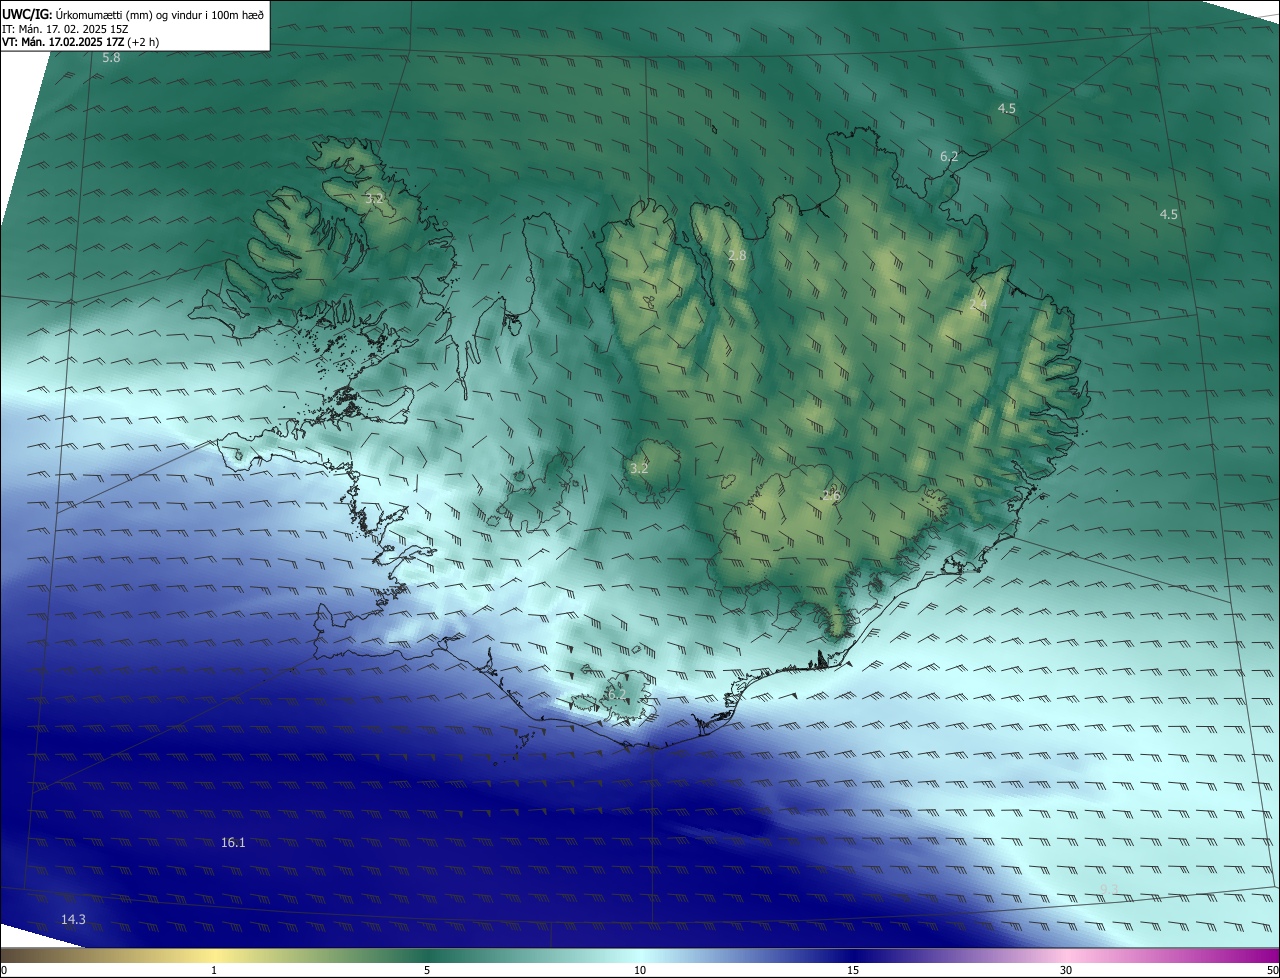Click the 'VT: Mán. 17.02.2025 17Z (+2 h)' line

pyautogui.click(x=80, y=42)
